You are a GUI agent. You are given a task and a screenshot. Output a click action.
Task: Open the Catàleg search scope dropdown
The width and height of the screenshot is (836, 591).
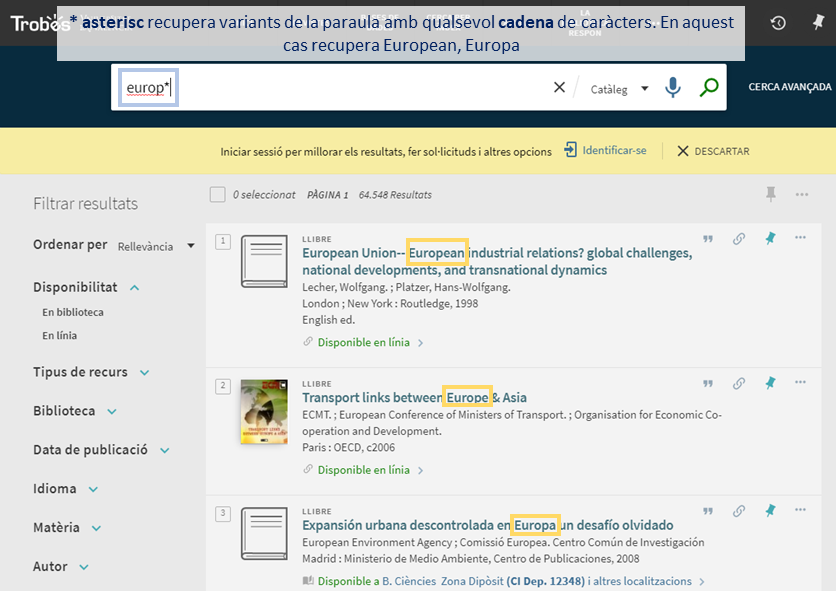[620, 89]
